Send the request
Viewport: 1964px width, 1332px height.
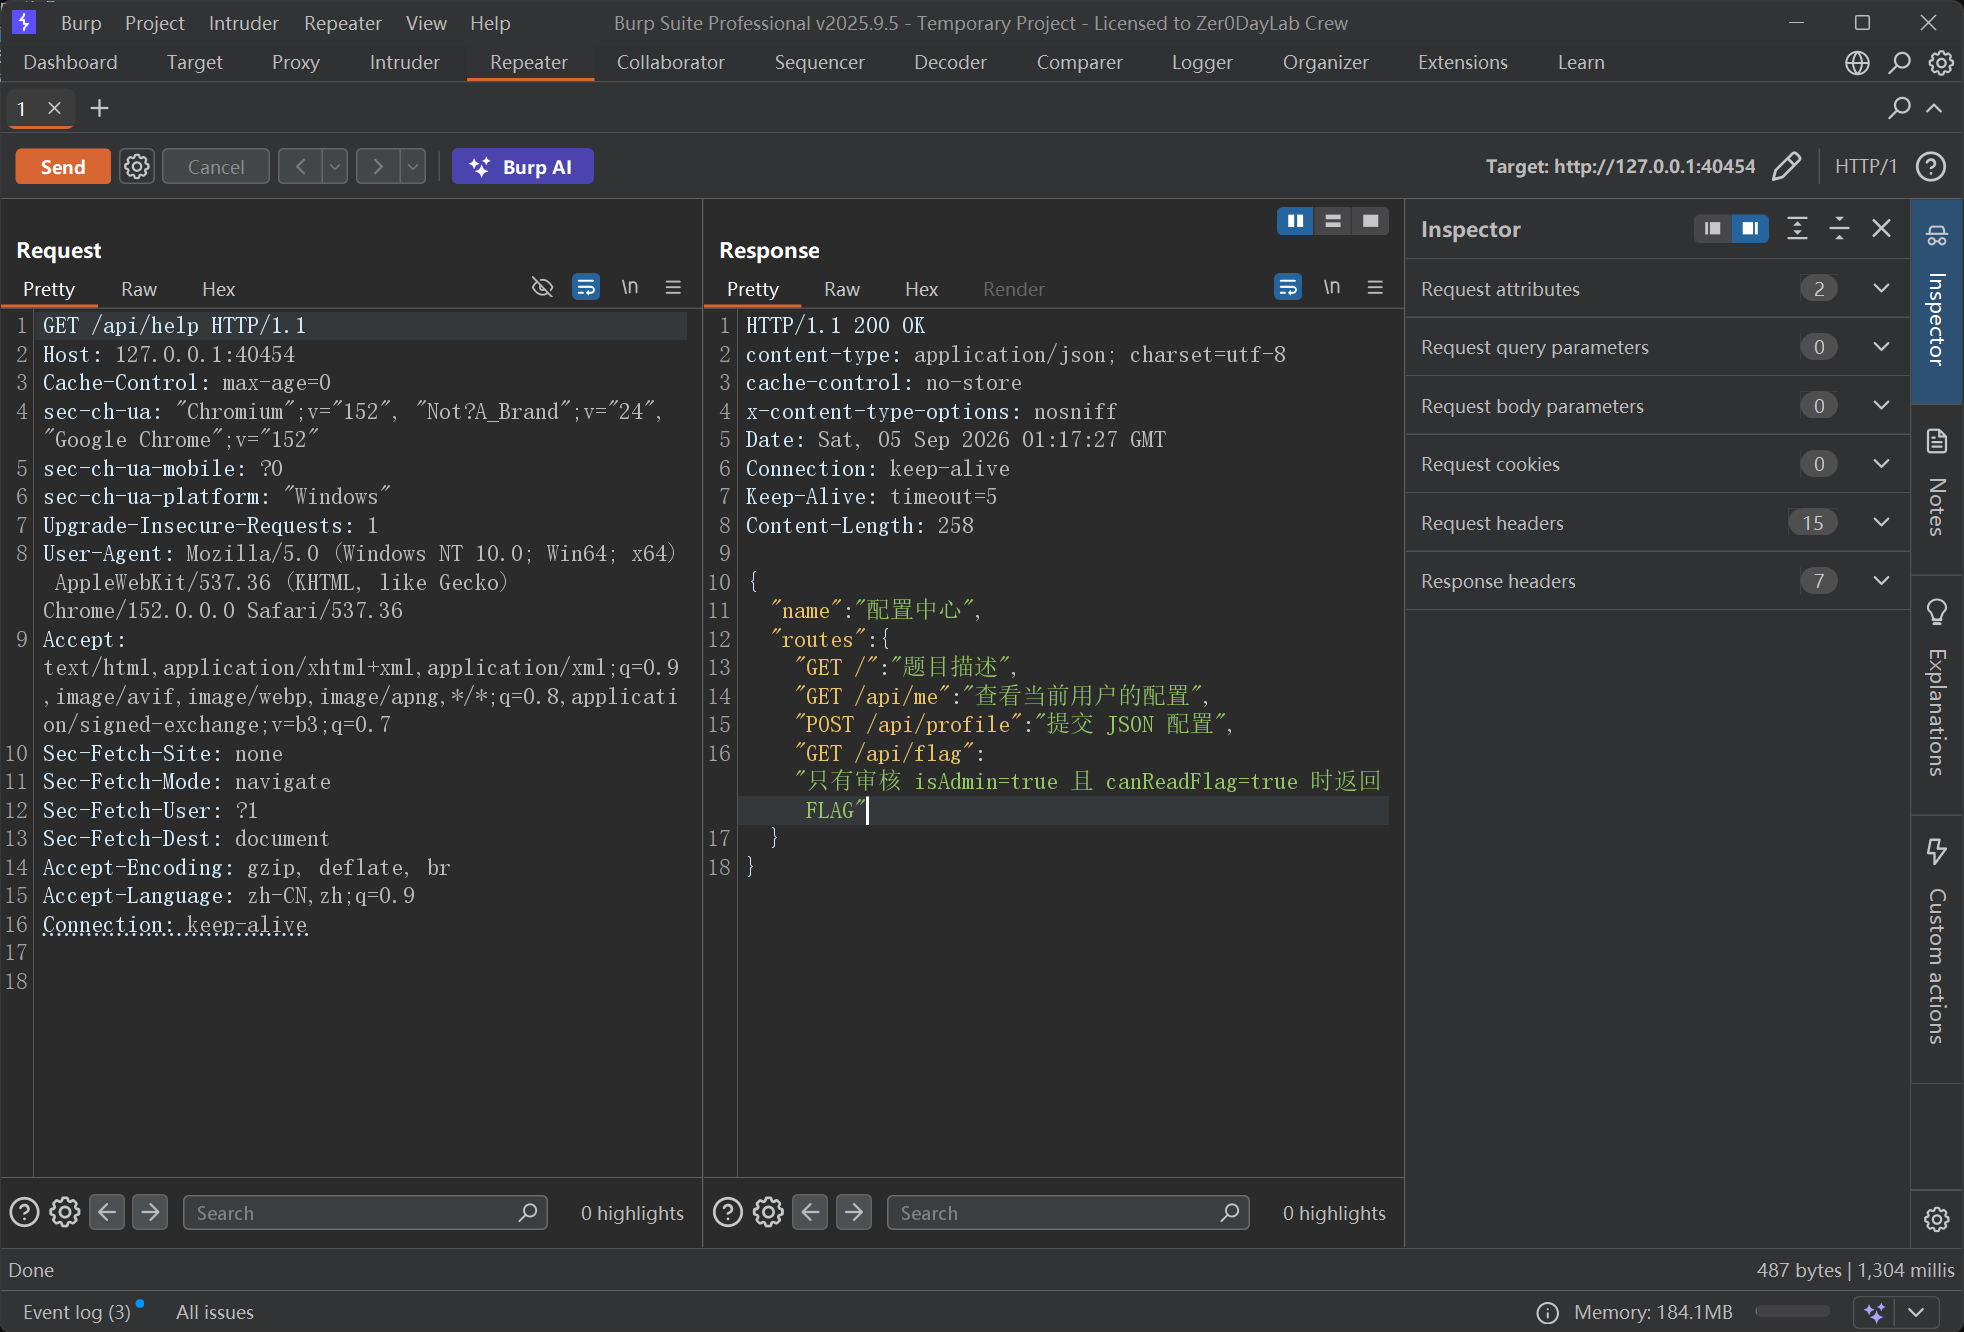(x=63, y=166)
